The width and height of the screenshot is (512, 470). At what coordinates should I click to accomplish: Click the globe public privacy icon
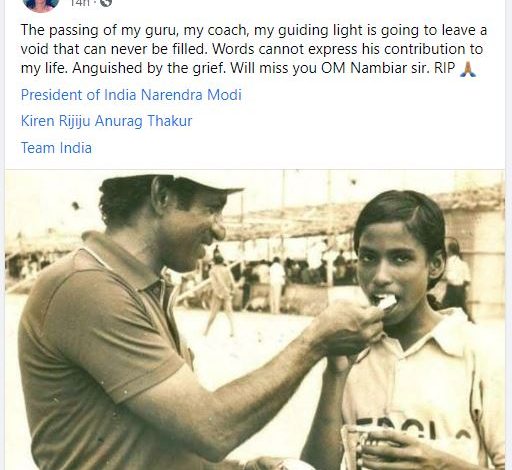point(106,3)
